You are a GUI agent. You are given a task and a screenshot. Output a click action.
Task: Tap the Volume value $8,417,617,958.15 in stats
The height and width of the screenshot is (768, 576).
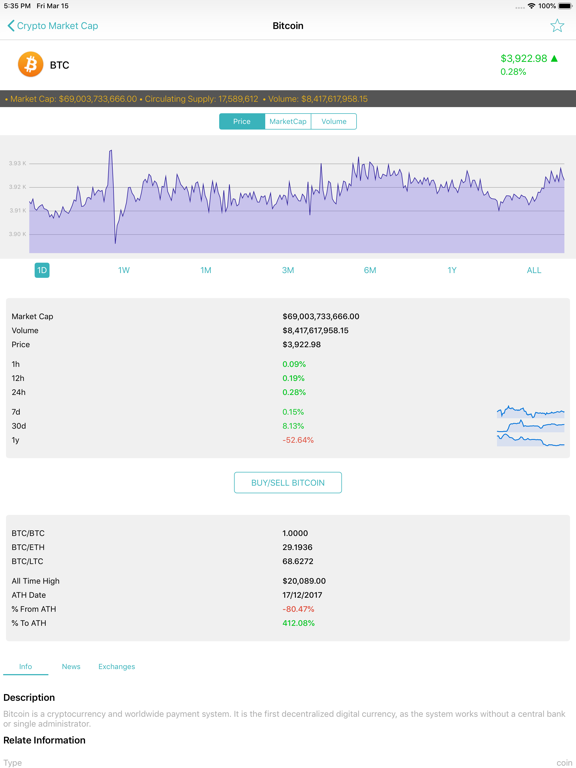315,331
